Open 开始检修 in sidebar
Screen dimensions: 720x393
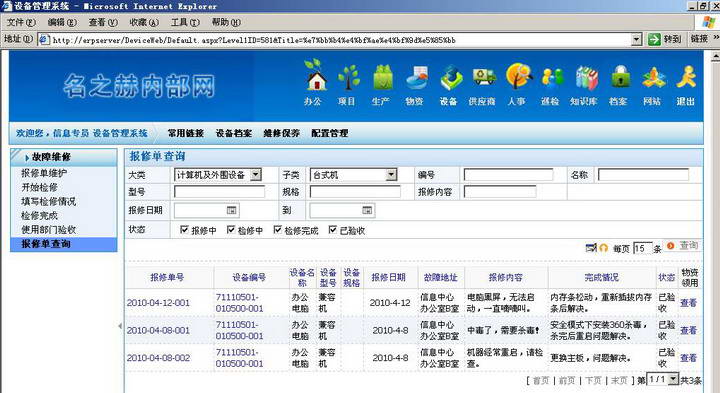(x=39, y=187)
